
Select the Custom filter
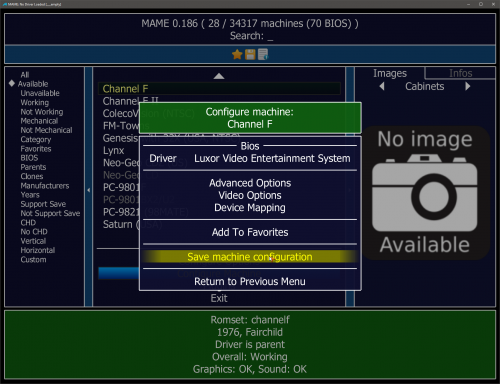(33, 259)
